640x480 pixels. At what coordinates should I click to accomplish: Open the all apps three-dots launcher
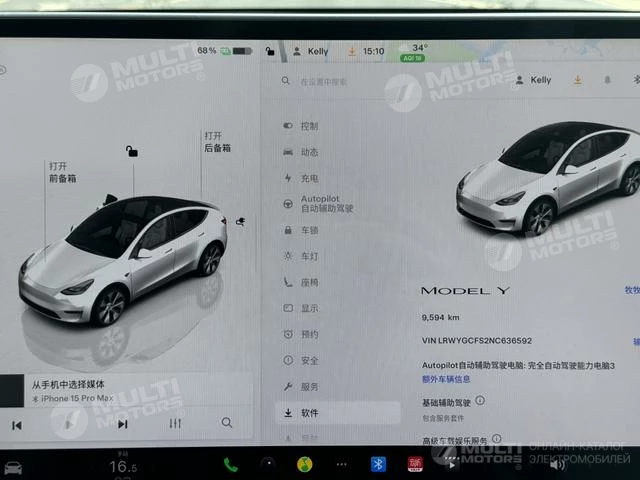coord(342,464)
